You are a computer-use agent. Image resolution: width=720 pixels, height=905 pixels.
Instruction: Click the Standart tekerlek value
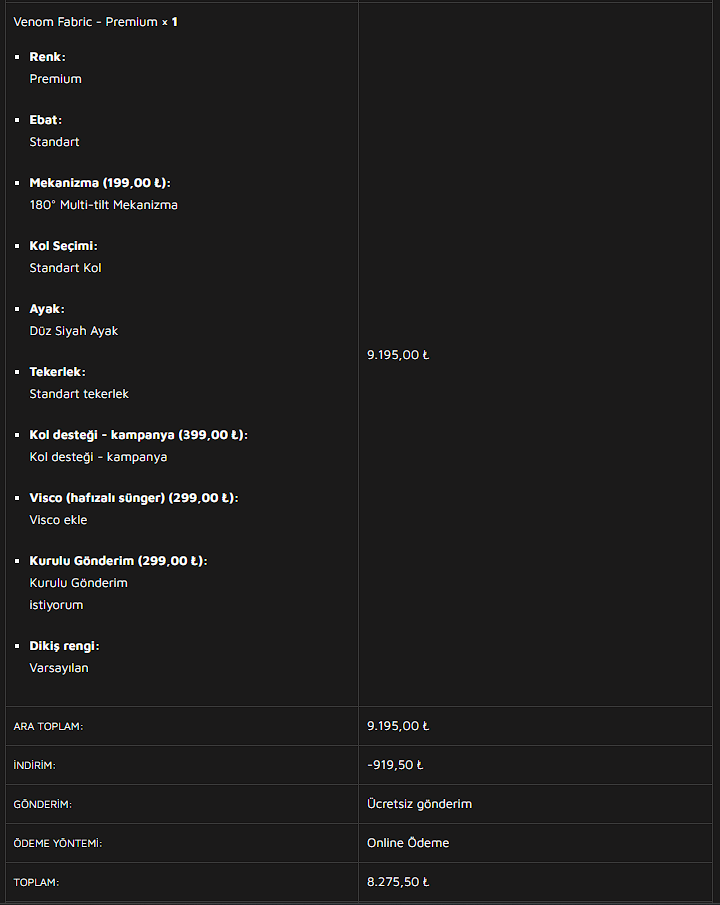[x=79, y=394]
